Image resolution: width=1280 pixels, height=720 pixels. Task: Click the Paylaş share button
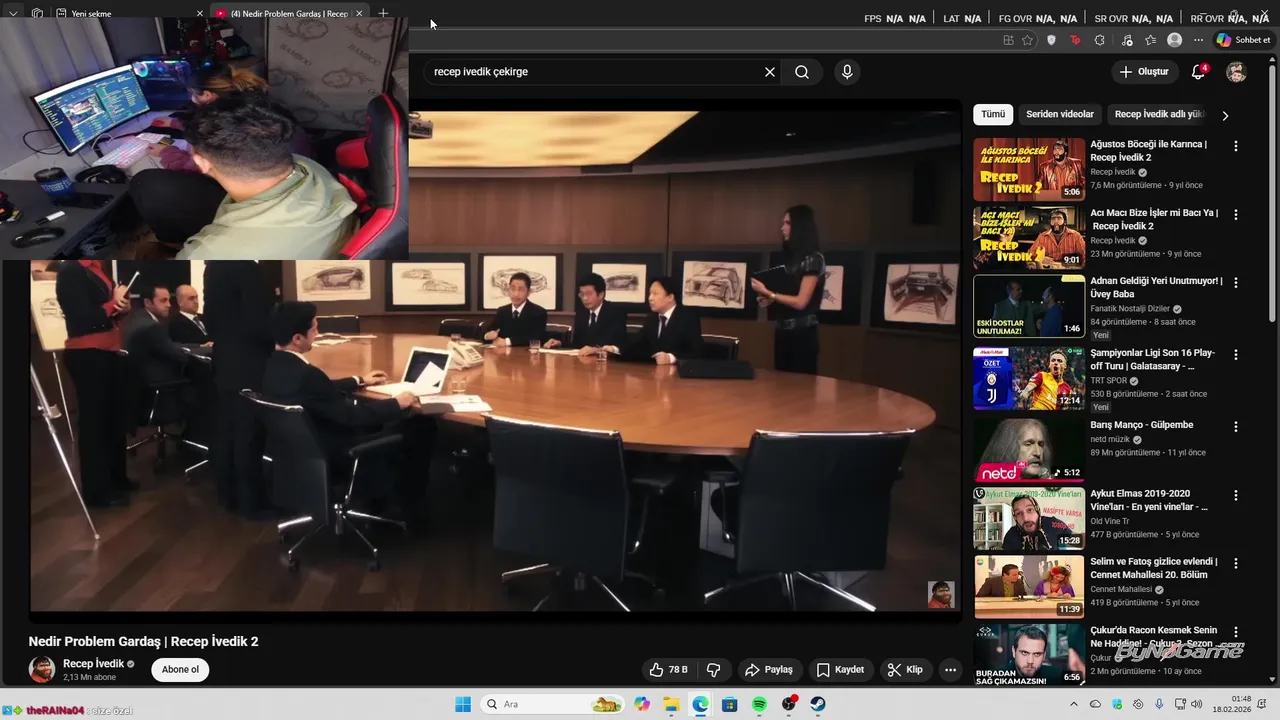pyautogui.click(x=769, y=670)
